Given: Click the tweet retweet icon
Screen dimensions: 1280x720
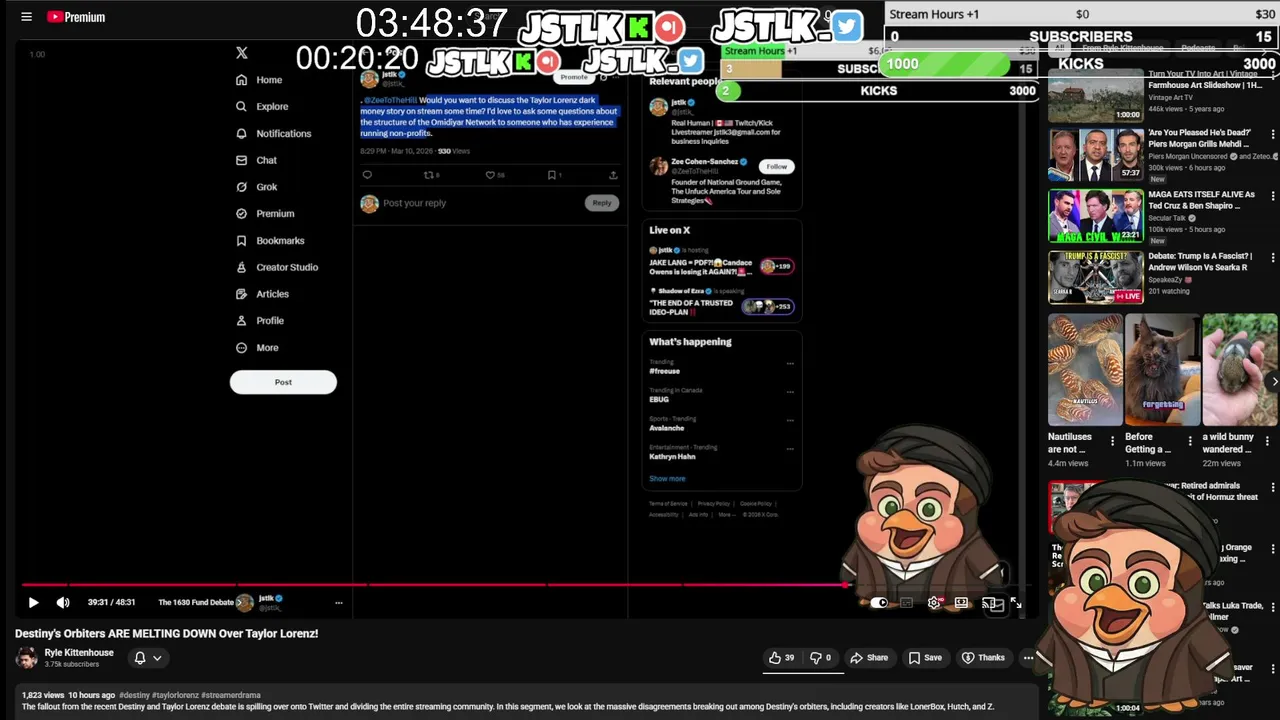Looking at the screenshot, I should [431, 175].
